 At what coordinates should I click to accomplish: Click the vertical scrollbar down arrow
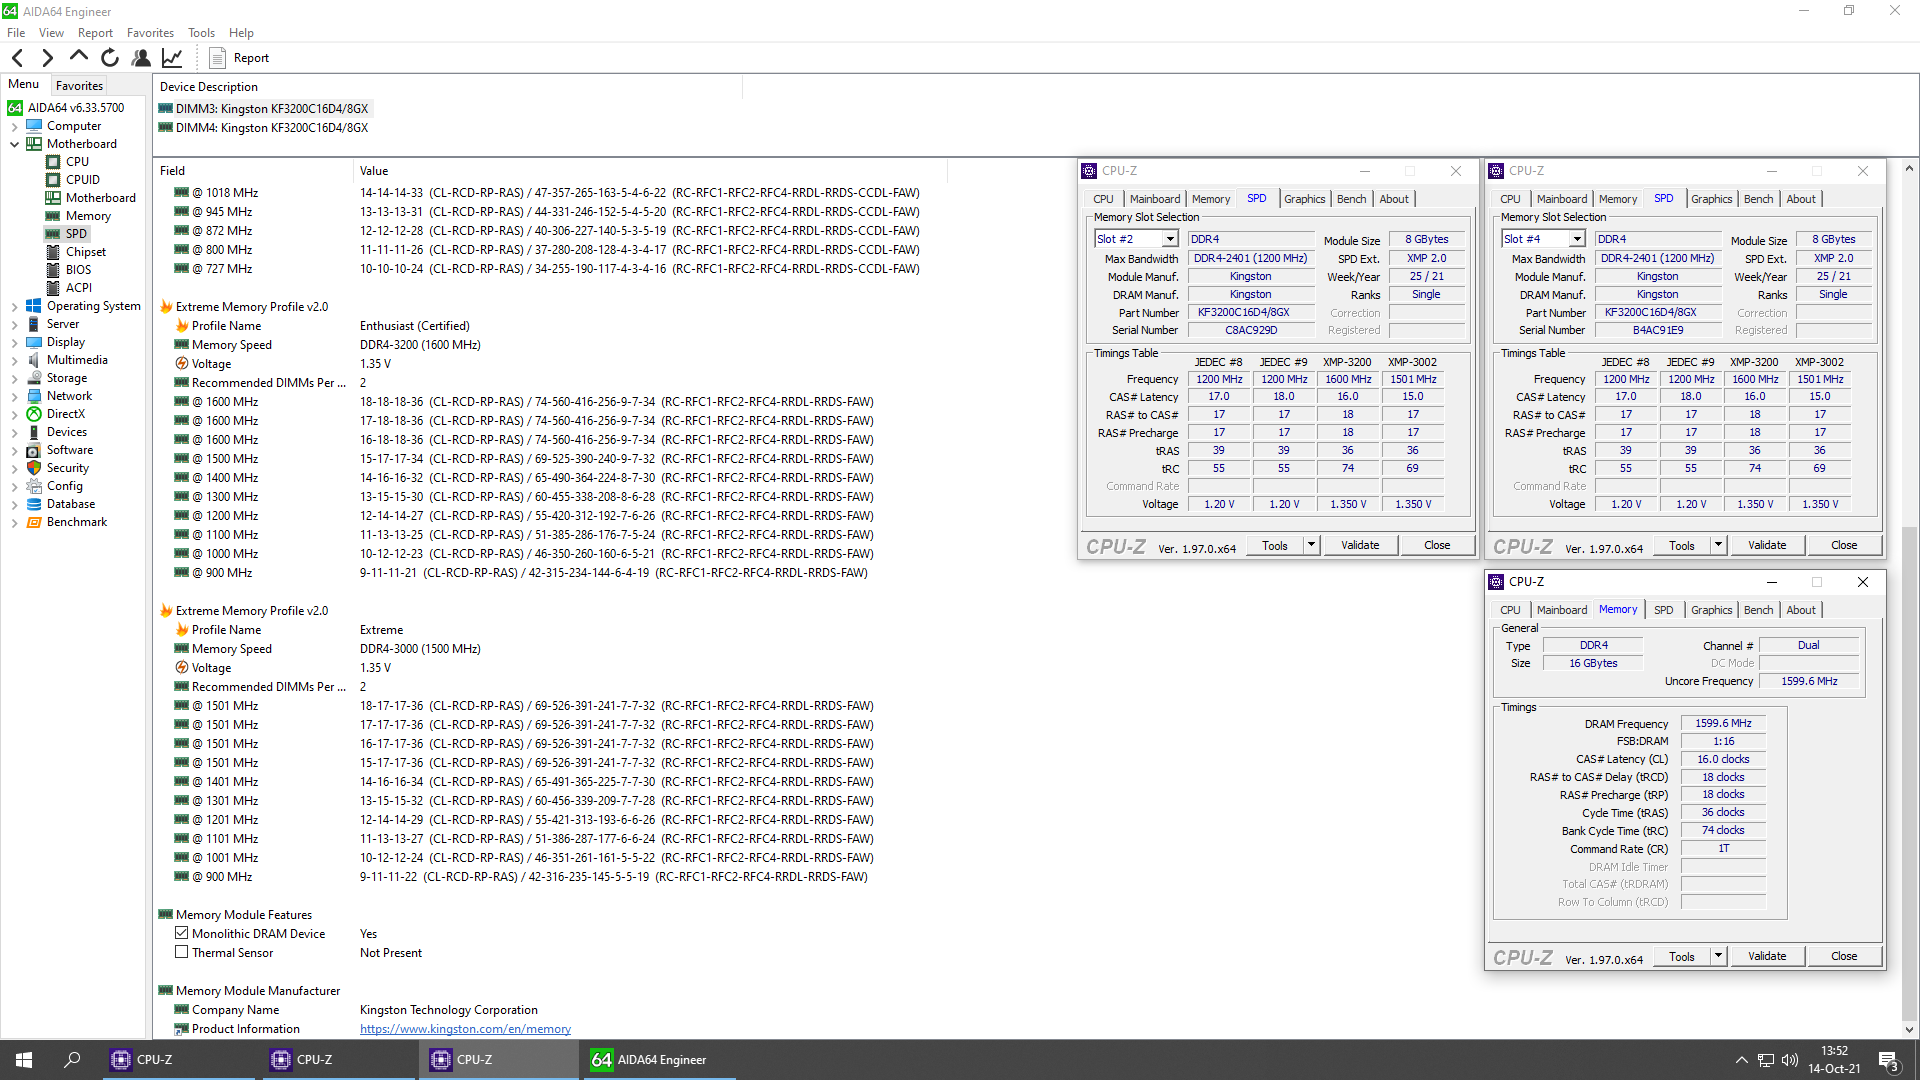pyautogui.click(x=1909, y=1029)
